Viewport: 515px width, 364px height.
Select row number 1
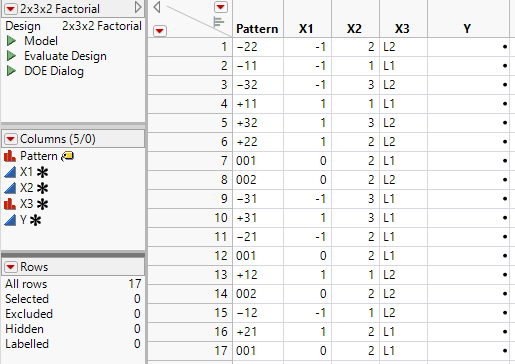coord(190,47)
